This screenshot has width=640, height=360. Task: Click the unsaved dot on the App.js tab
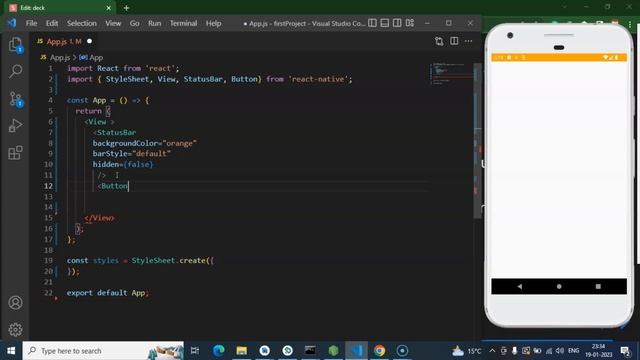click(89, 41)
